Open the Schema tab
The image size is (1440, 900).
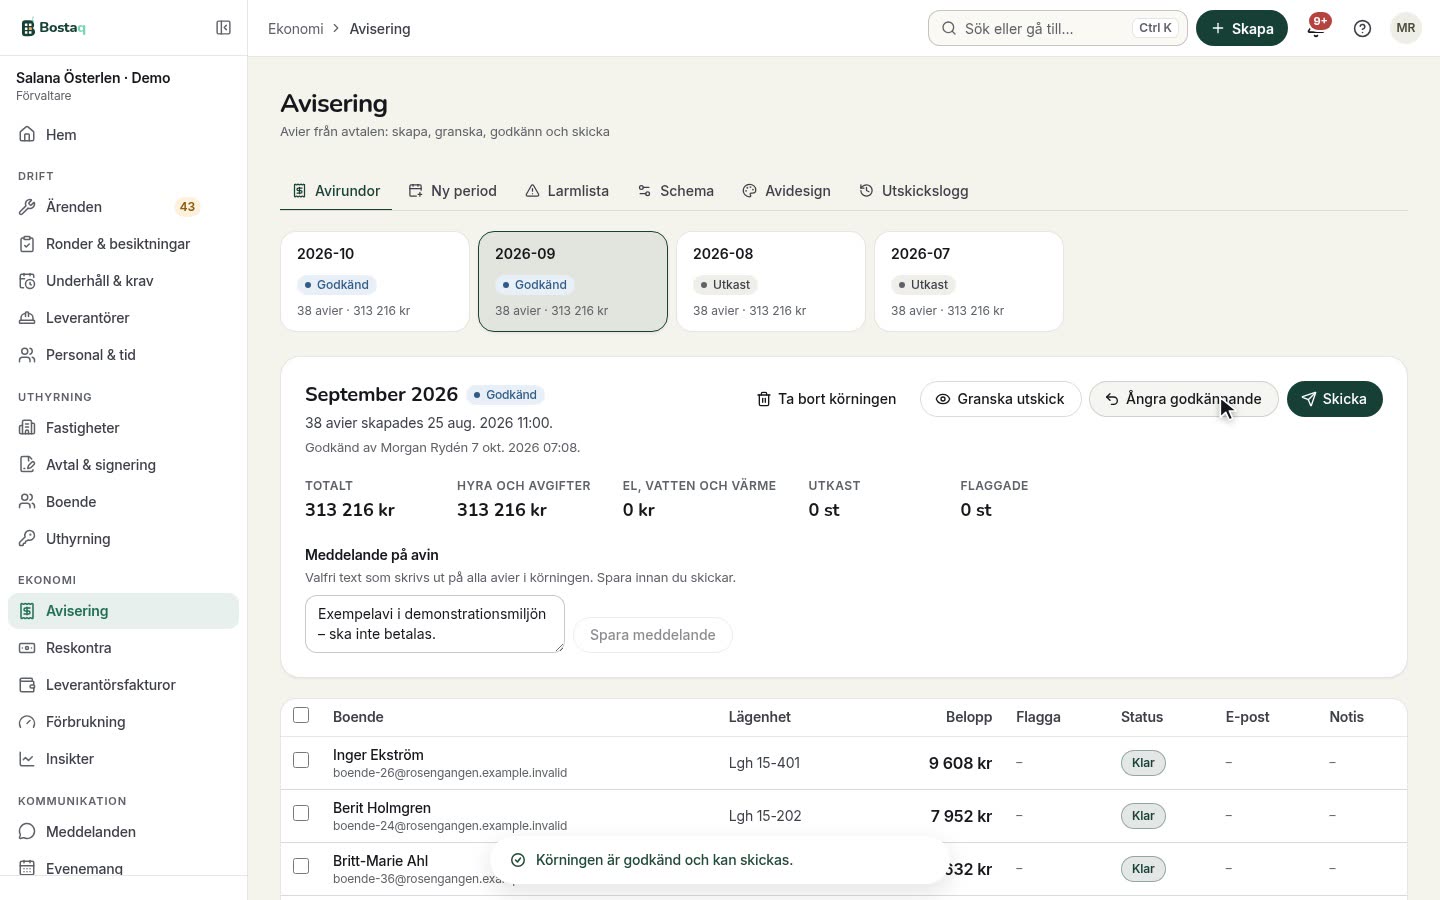[x=676, y=191]
